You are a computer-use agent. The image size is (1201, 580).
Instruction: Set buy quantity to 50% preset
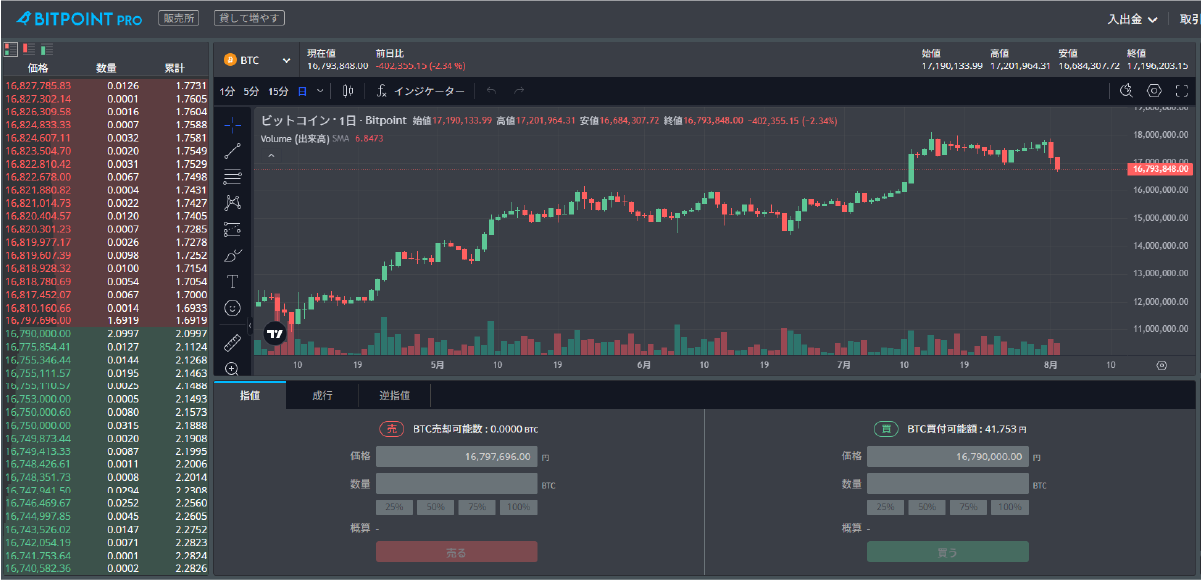tap(925, 507)
